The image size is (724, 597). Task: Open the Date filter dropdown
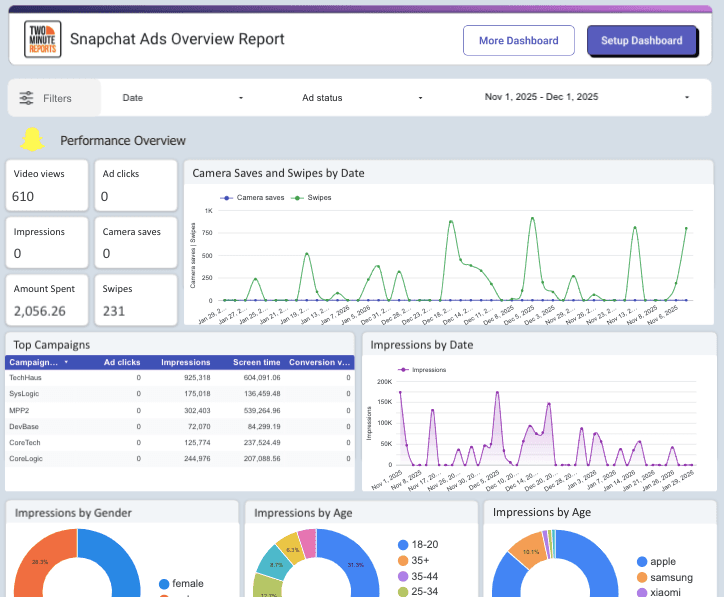tap(183, 98)
